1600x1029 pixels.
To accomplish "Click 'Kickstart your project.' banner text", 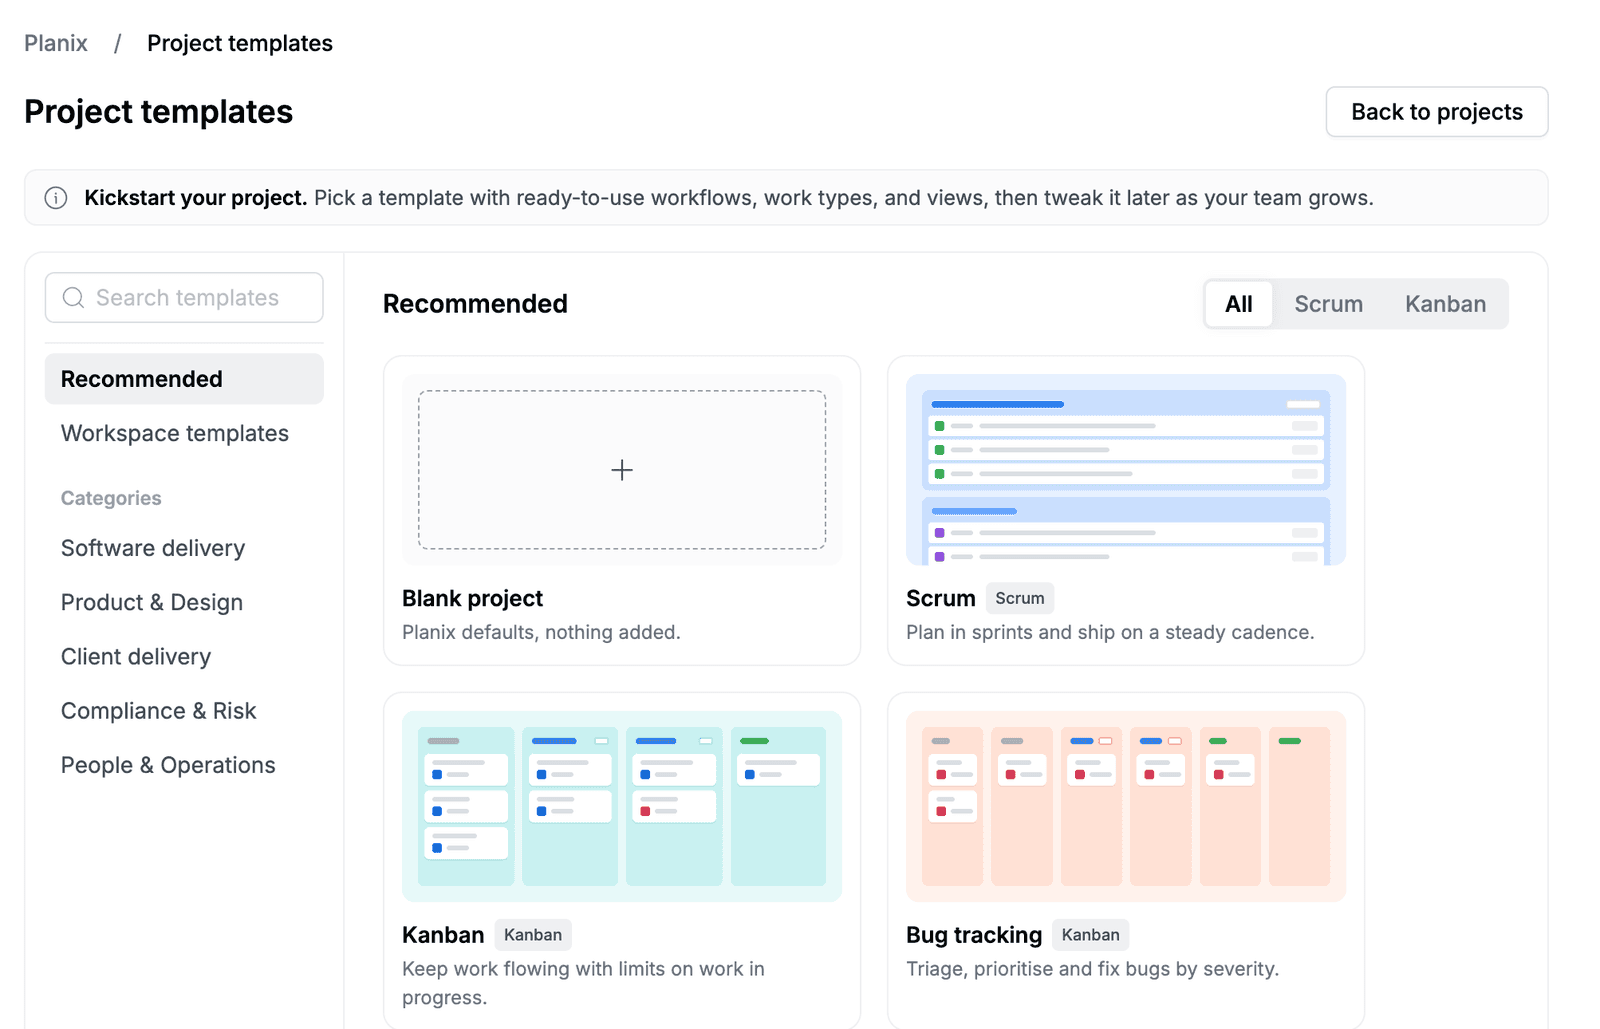I will point(195,198).
